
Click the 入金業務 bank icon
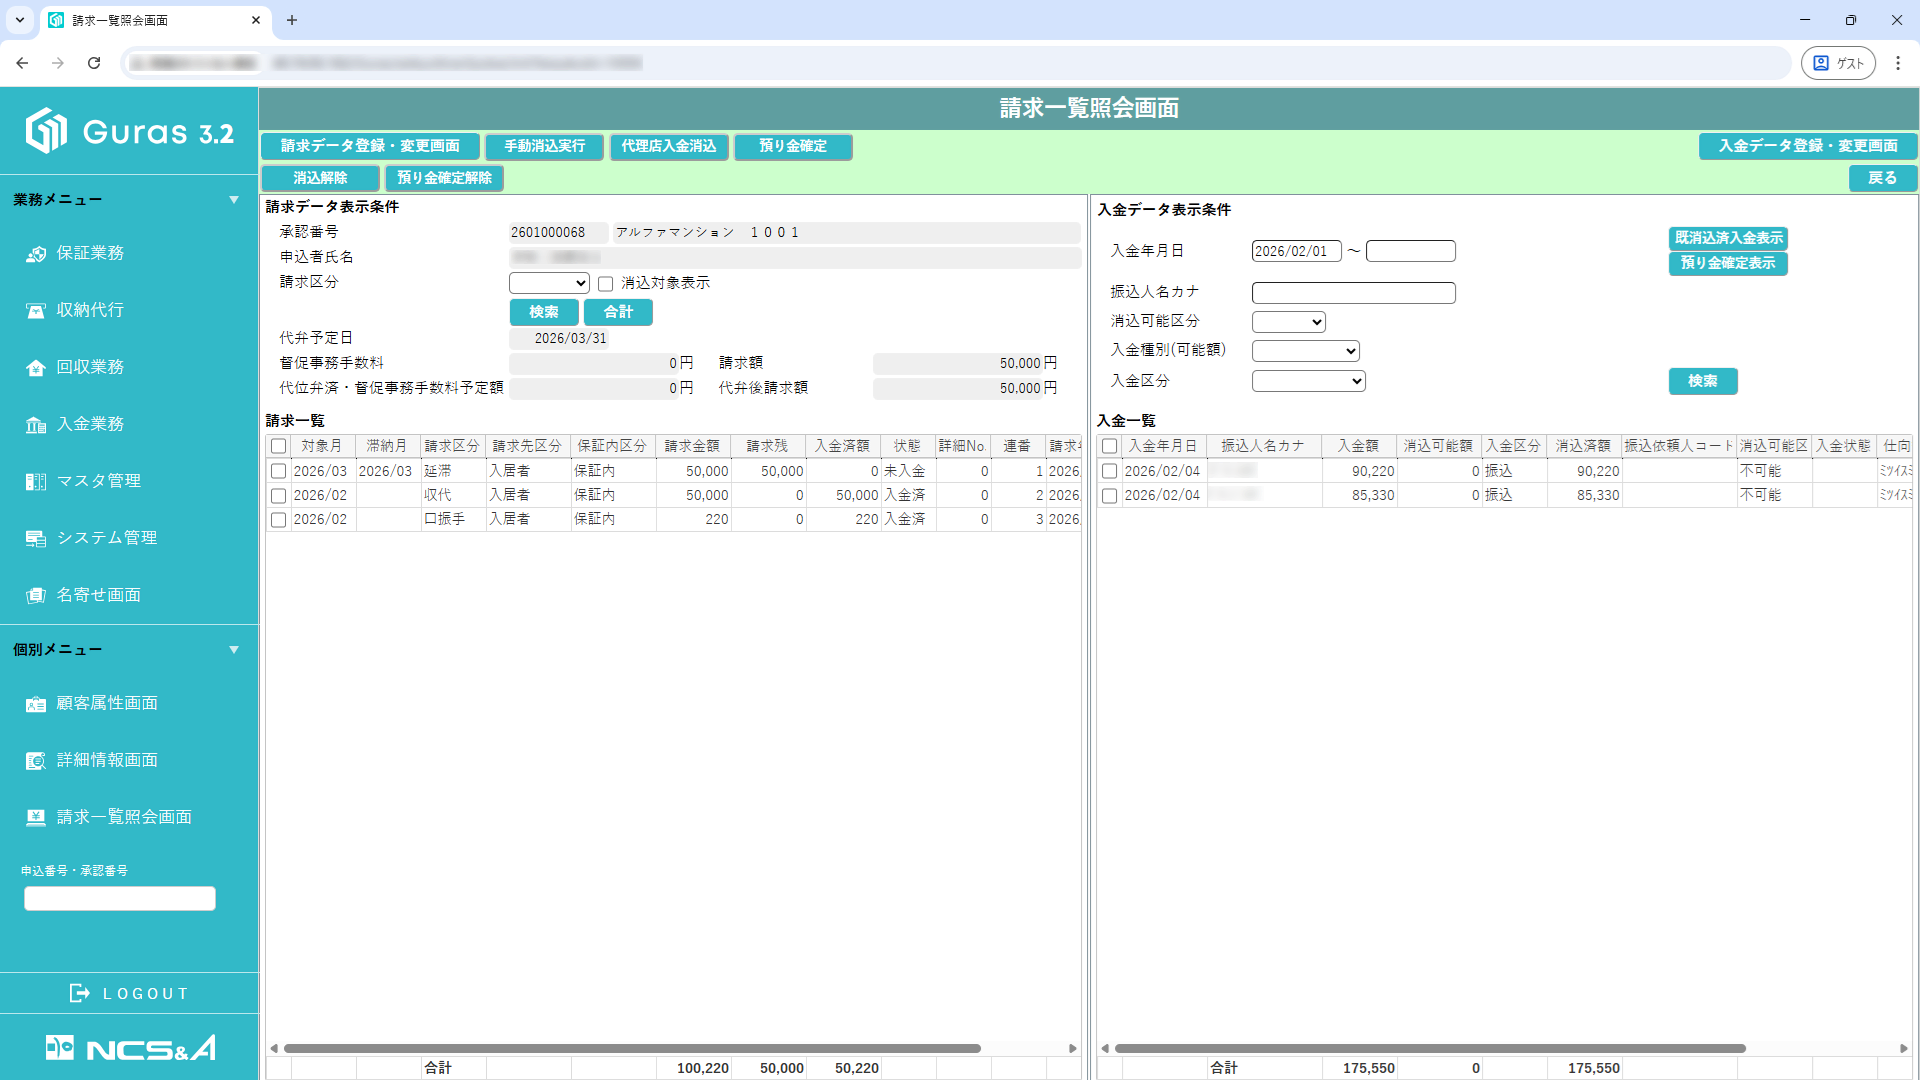[36, 425]
